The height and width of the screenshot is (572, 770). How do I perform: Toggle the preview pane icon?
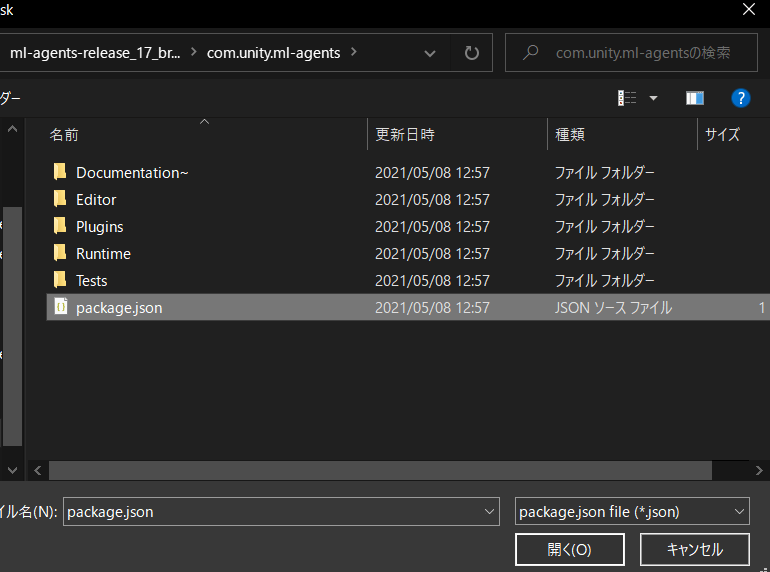[695, 98]
